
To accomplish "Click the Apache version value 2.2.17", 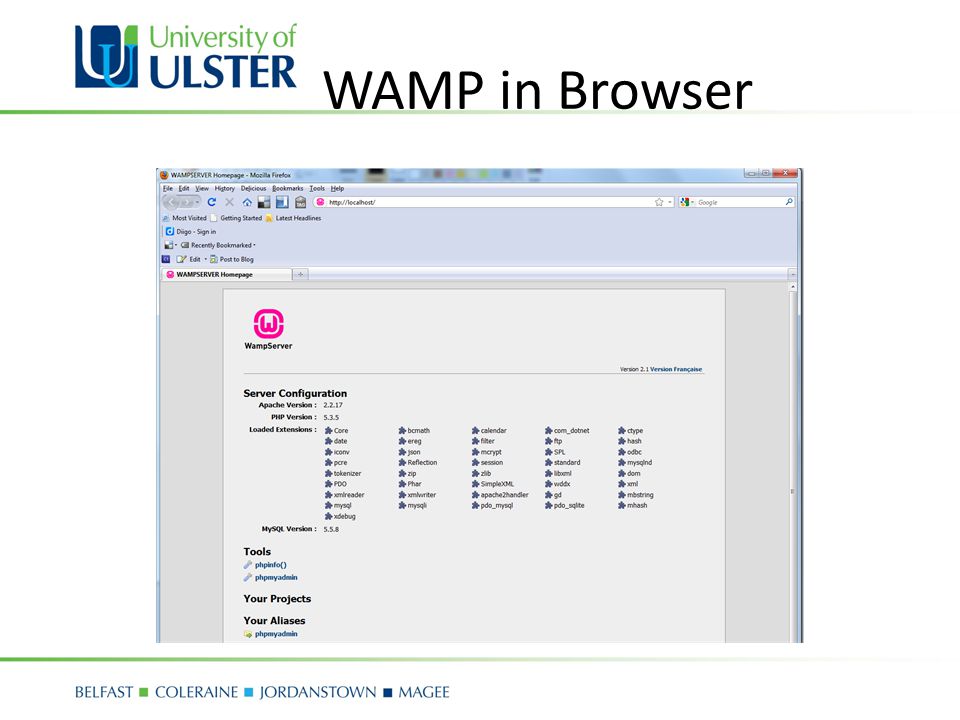I will (x=333, y=405).
